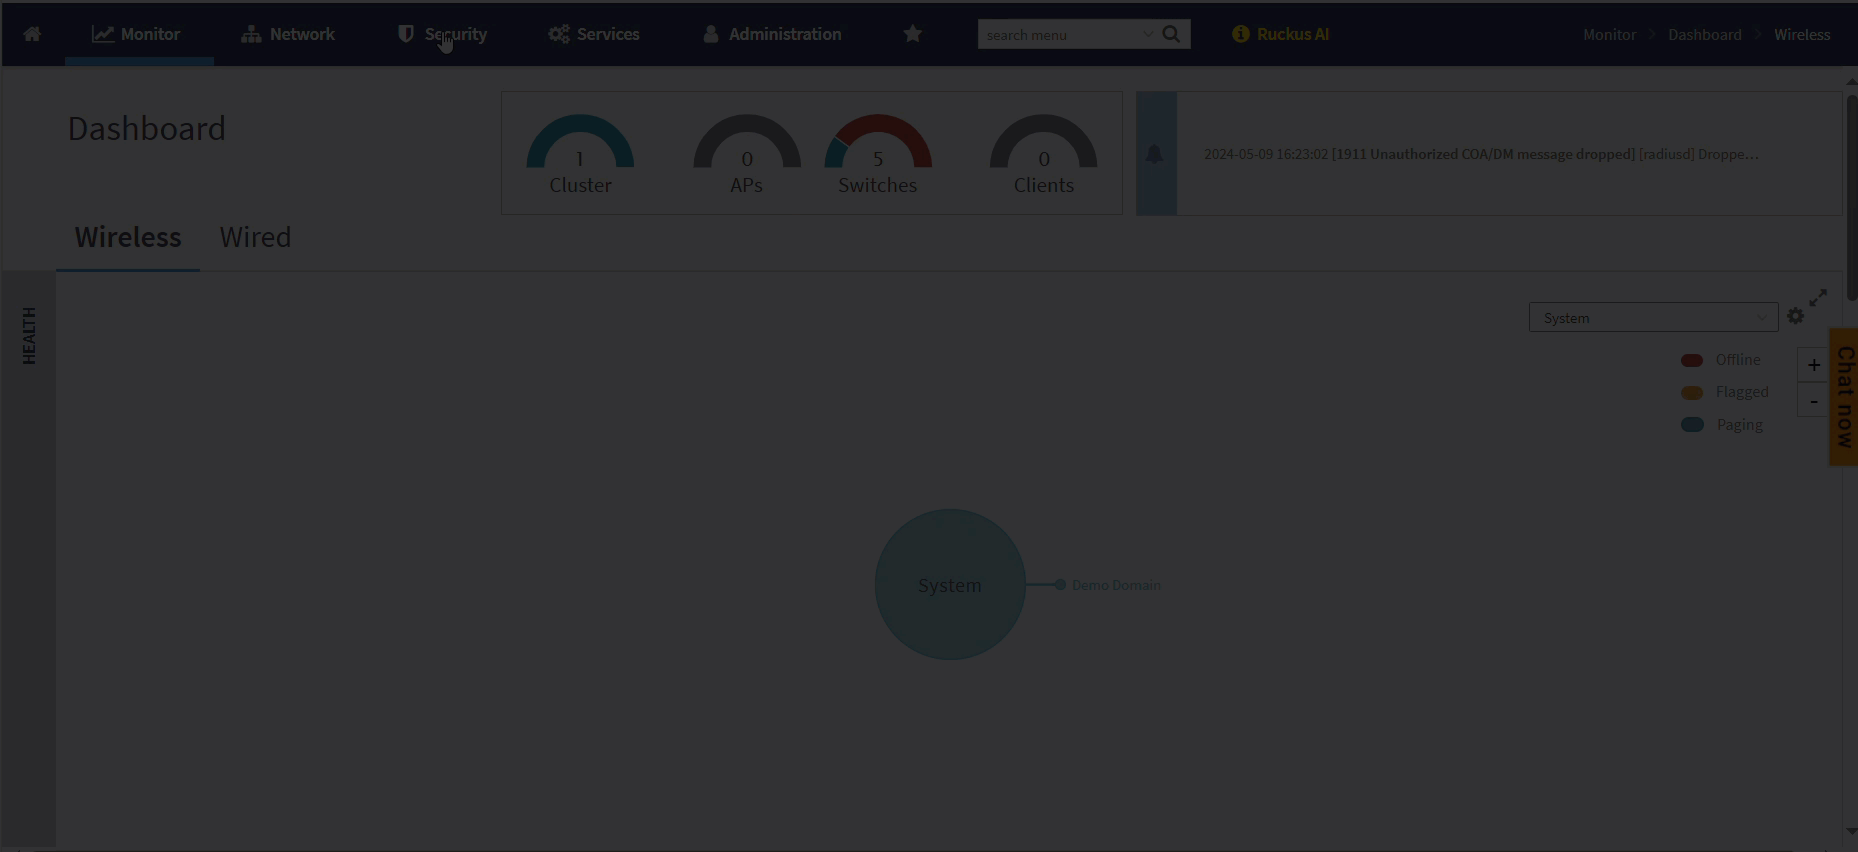Click the page scrollbar down arrow
The width and height of the screenshot is (1858, 852).
[x=1851, y=830]
